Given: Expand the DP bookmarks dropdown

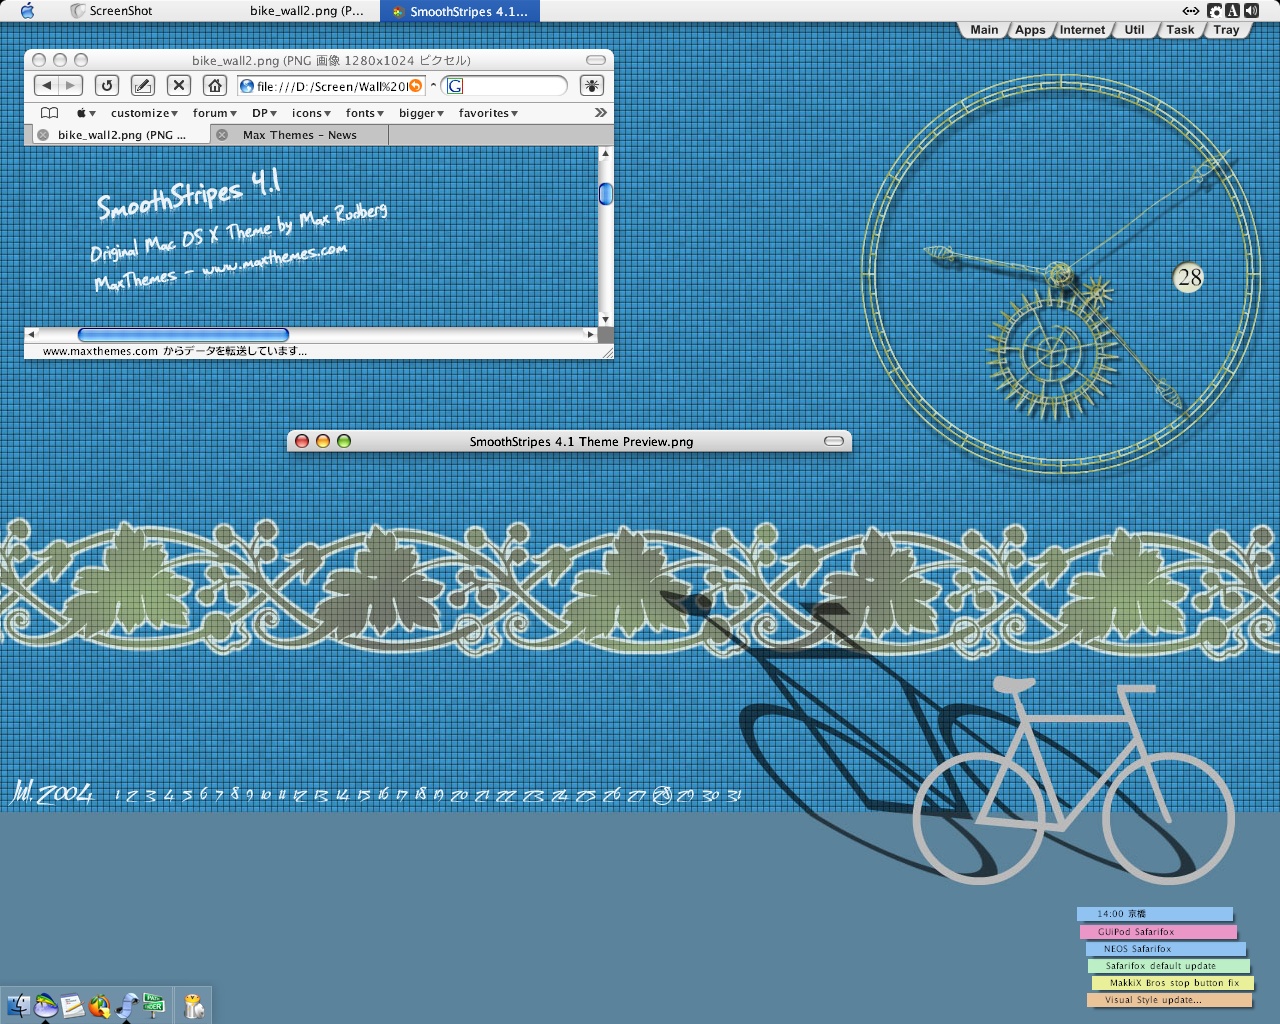Looking at the screenshot, I should point(264,113).
